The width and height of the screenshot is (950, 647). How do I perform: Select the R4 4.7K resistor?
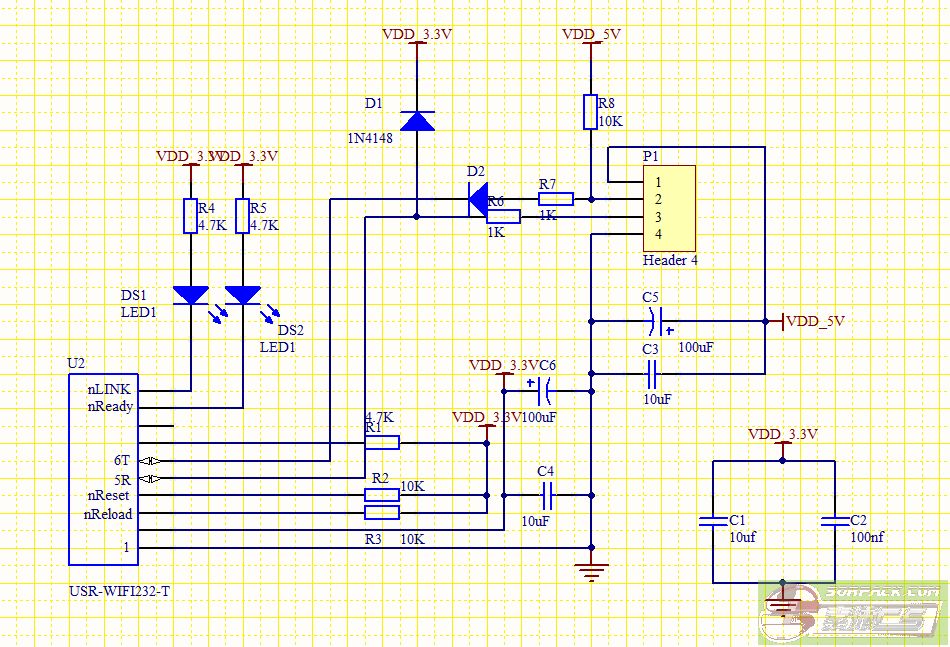click(x=190, y=216)
